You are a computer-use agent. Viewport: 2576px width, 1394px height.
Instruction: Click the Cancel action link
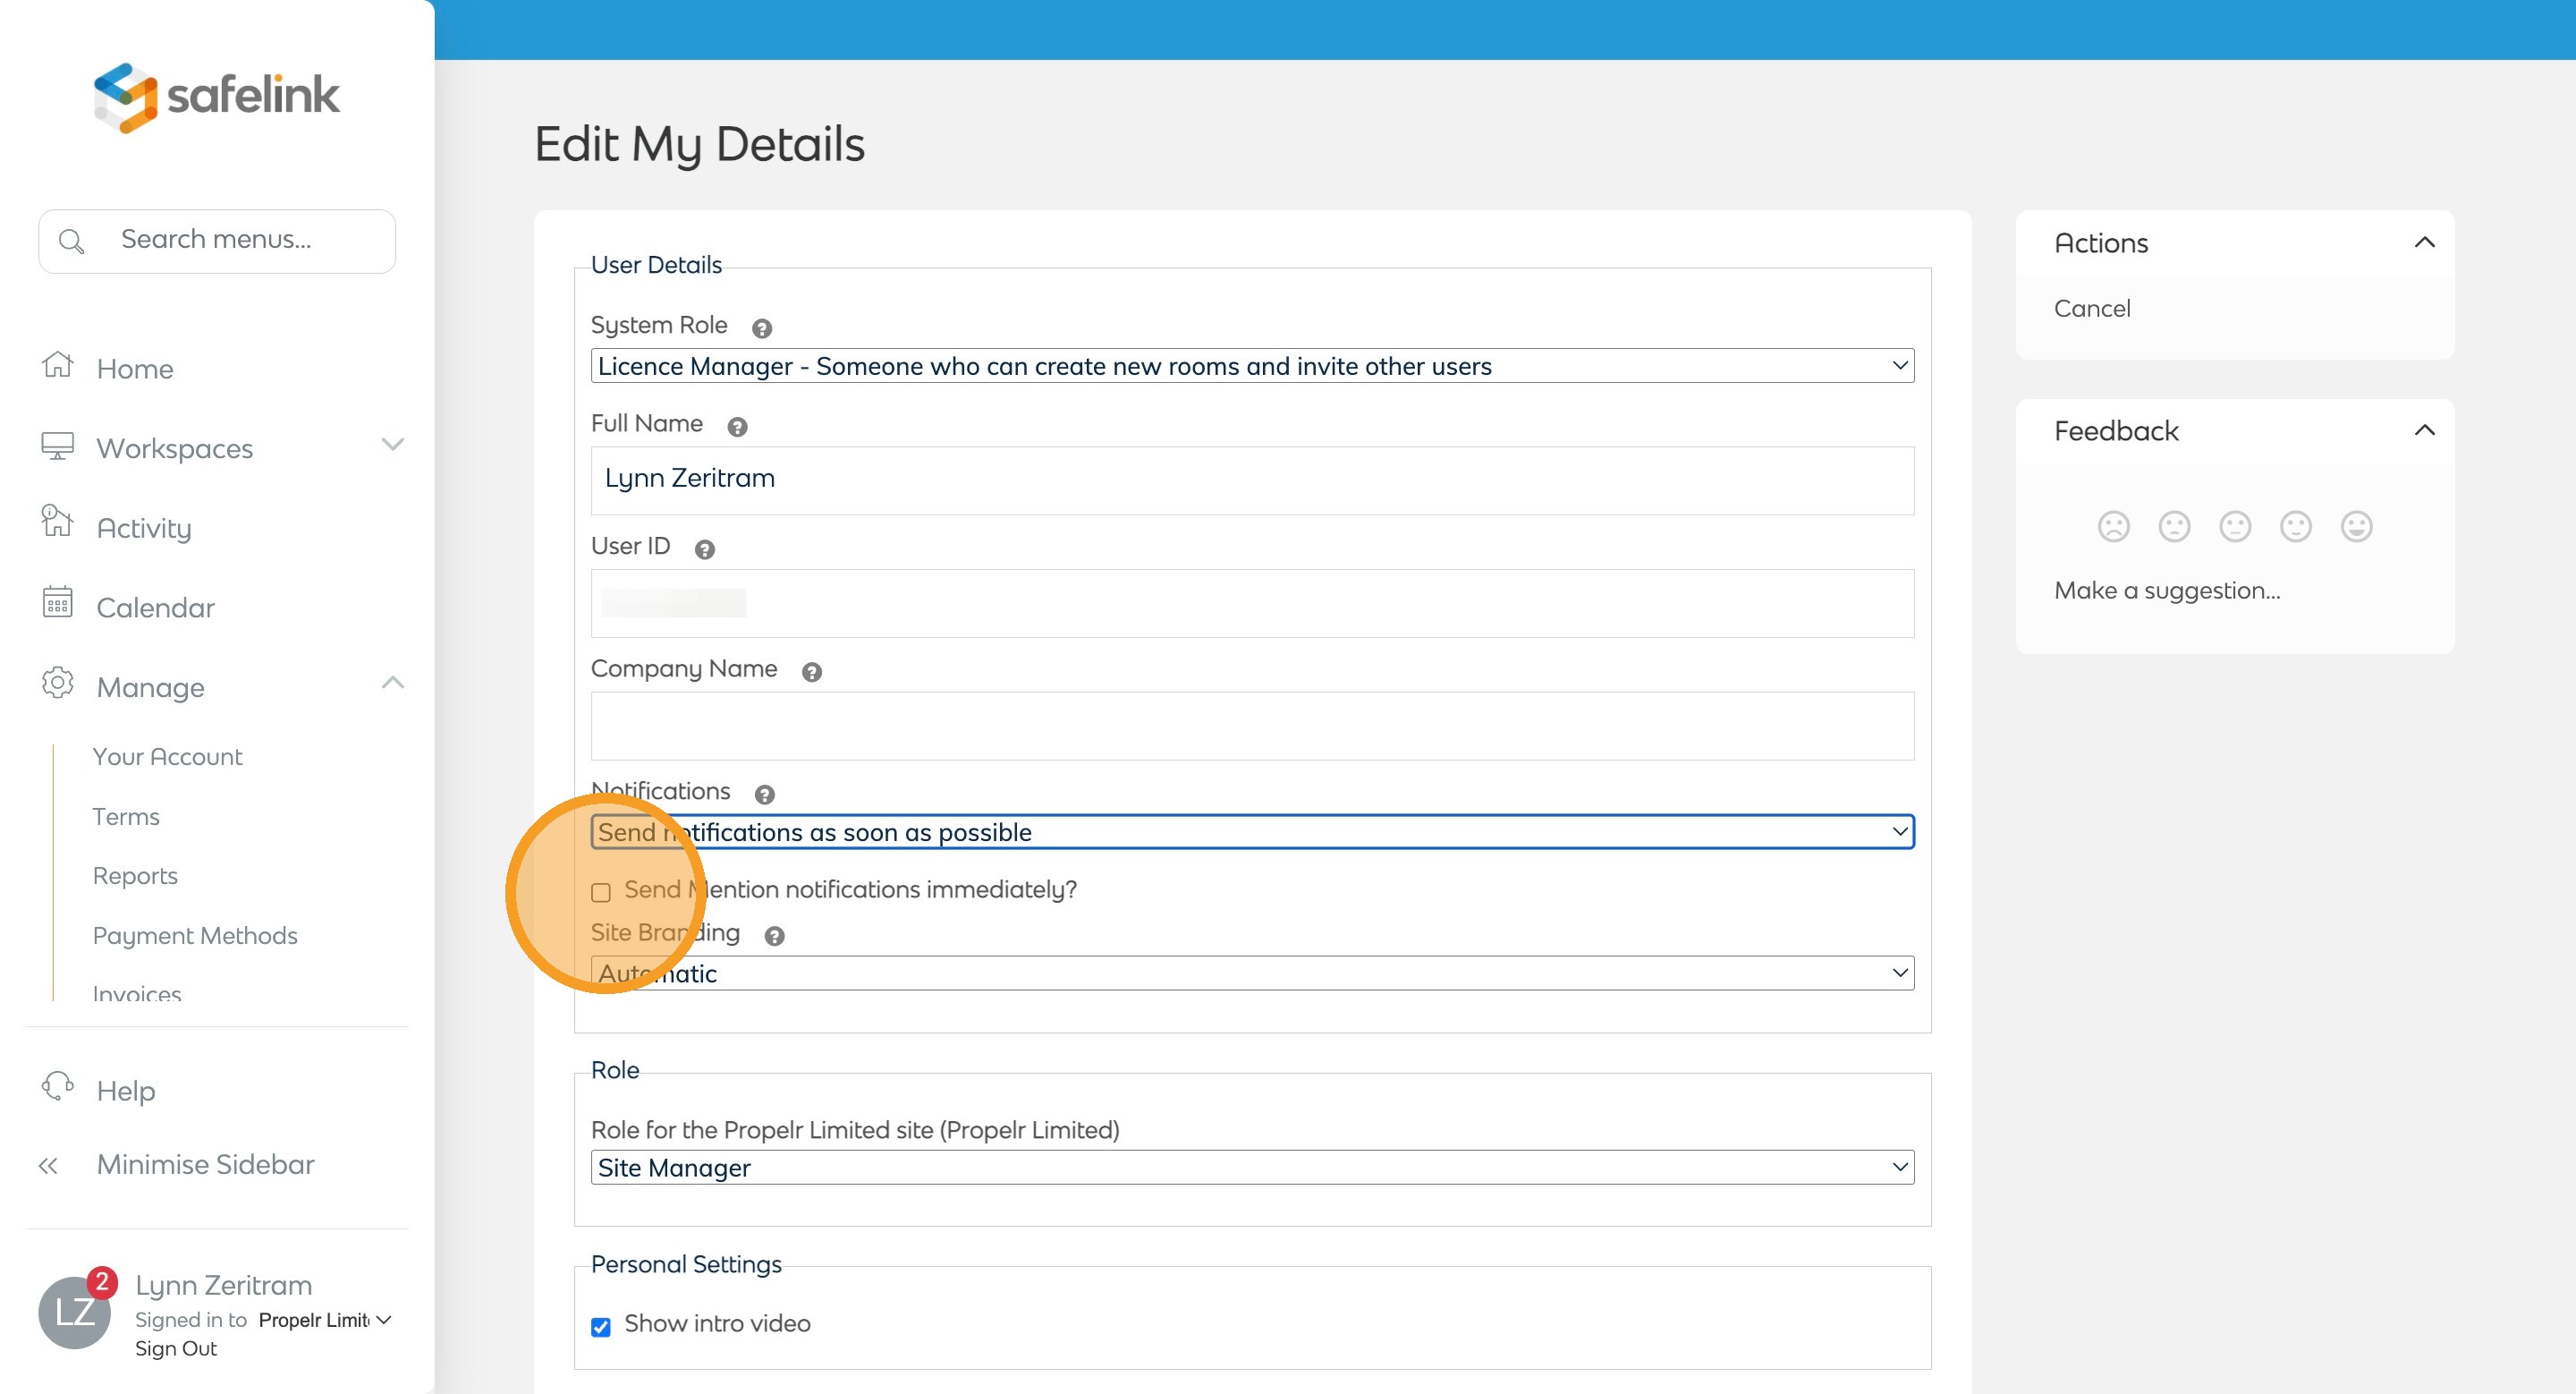(2091, 309)
